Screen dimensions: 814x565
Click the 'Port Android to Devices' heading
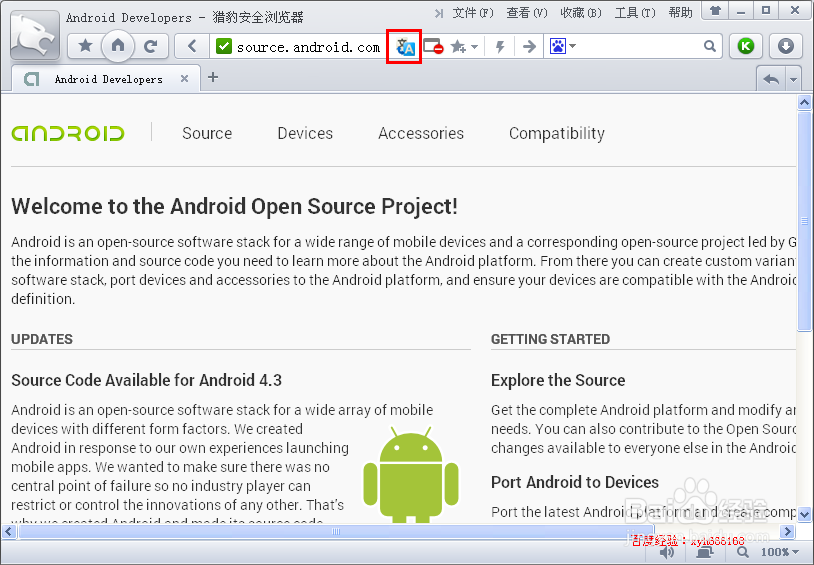[x=575, y=482]
